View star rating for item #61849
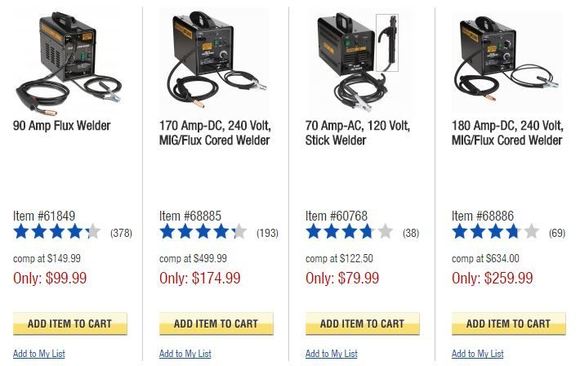Viewport: 580px width, 366px height. click(x=57, y=232)
